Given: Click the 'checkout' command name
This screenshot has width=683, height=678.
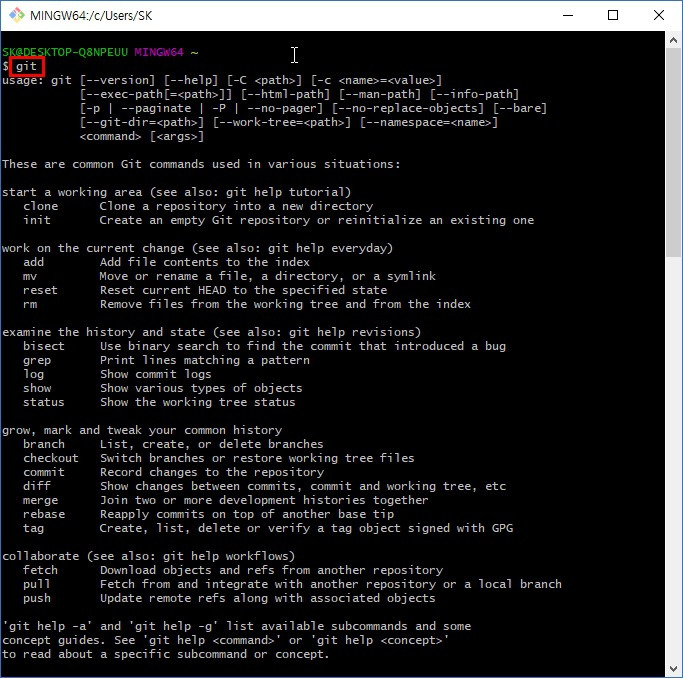Looking at the screenshot, I should click(x=51, y=458).
